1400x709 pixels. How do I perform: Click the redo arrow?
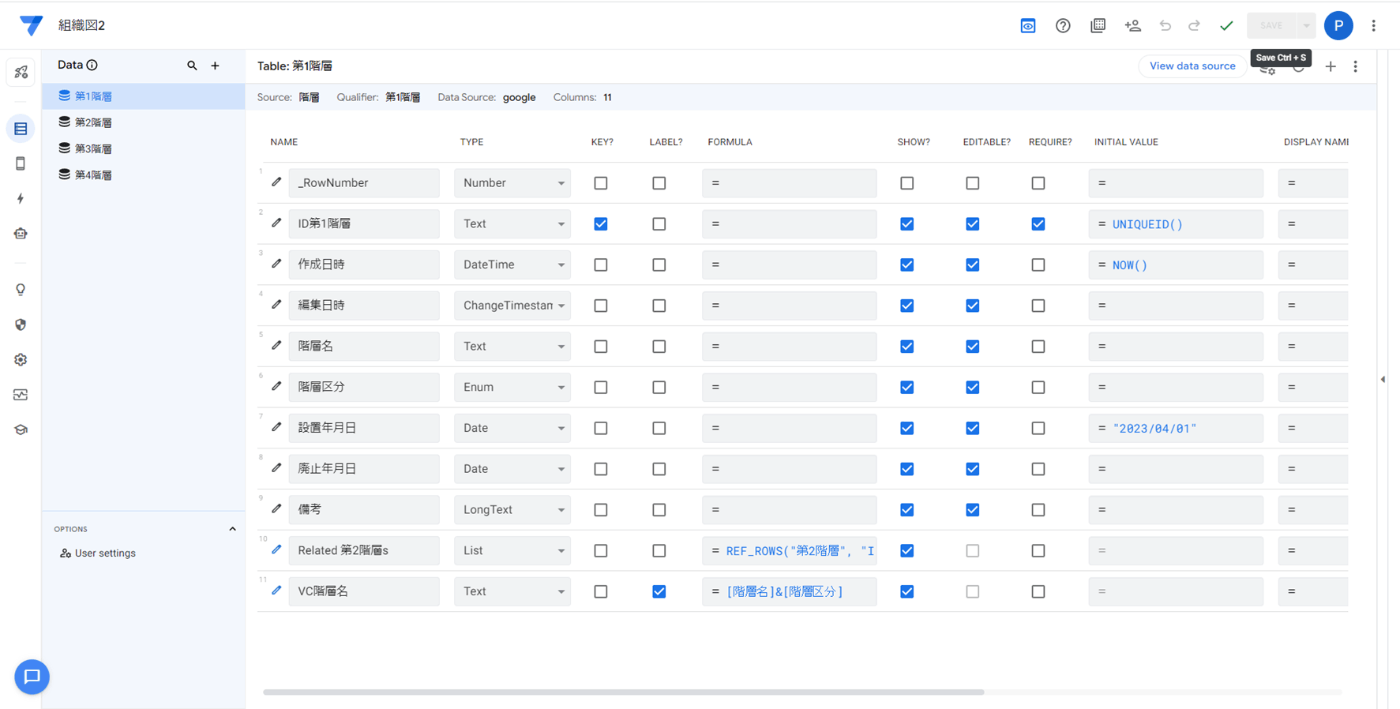1194,26
